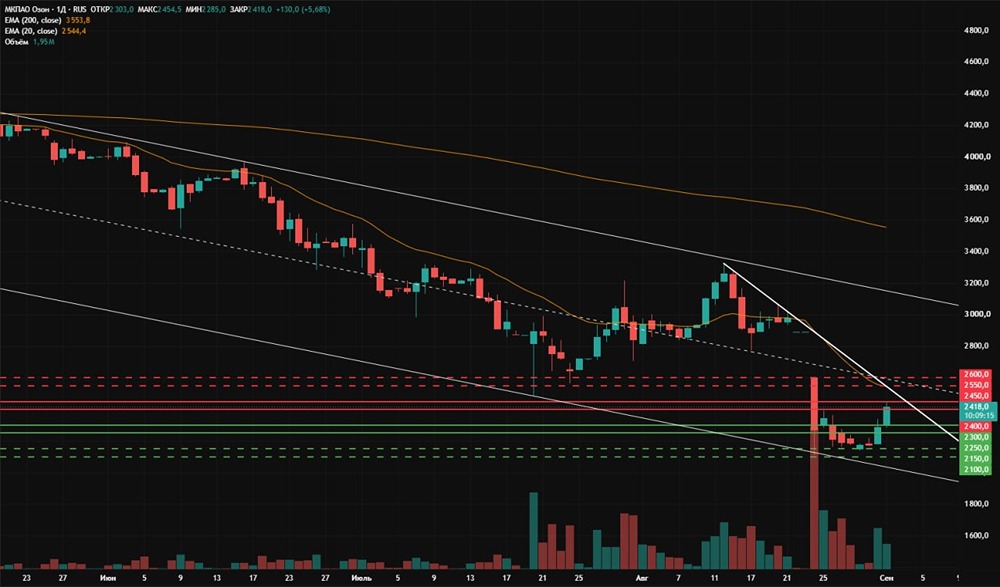Click the 3800,0 price axis tick
Image resolution: width=1000 pixels, height=587 pixels.
(x=976, y=188)
